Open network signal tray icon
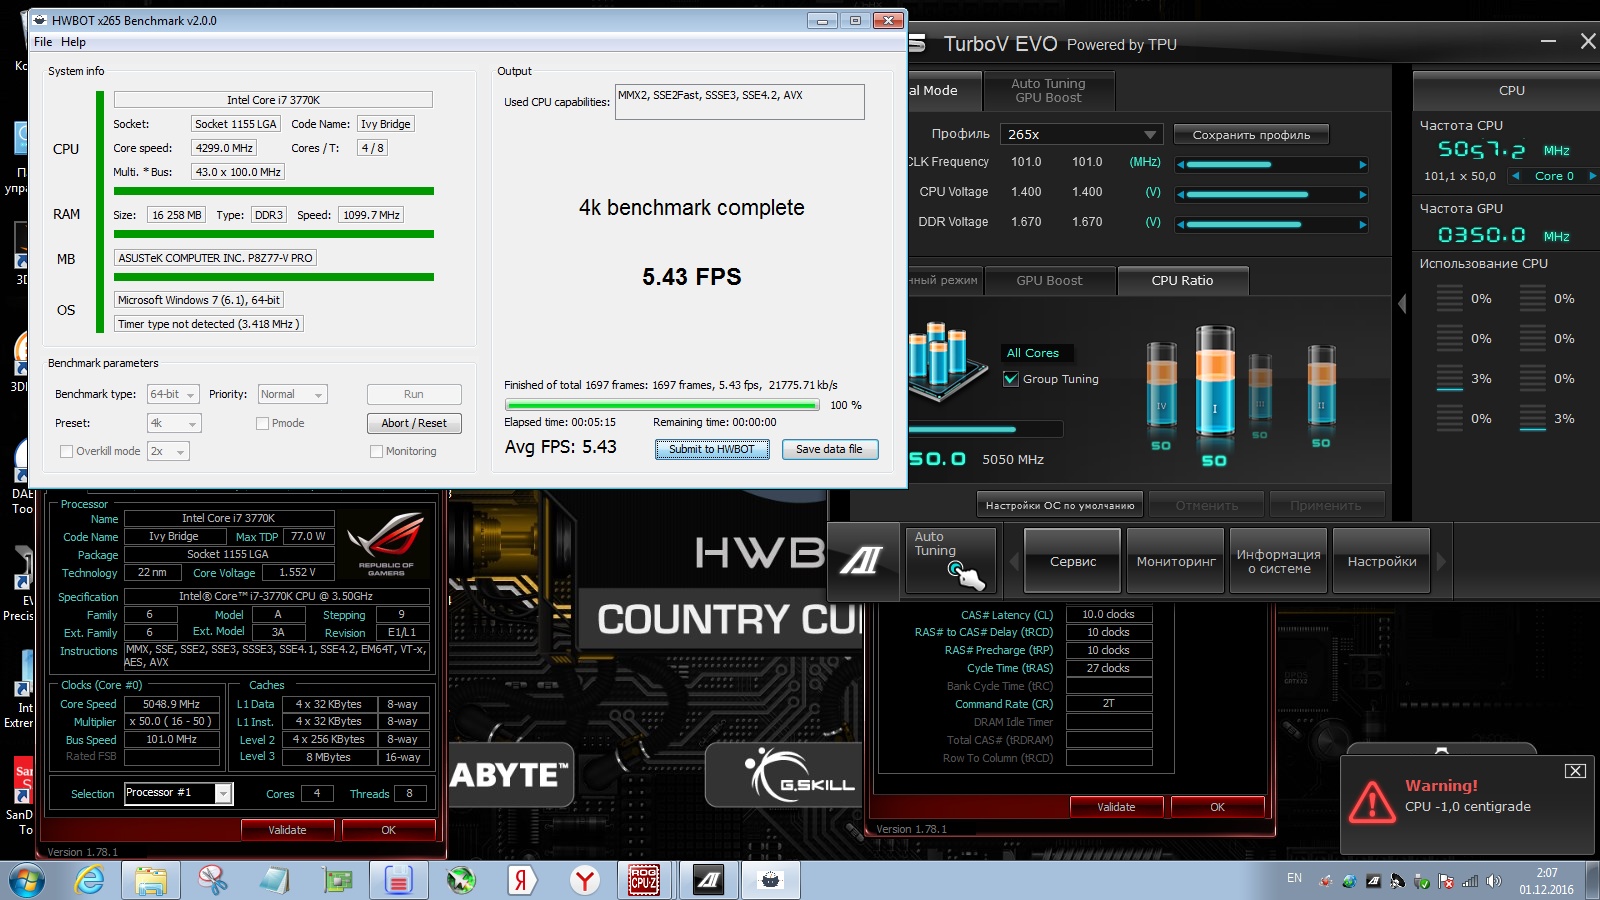1600x900 pixels. pyautogui.click(x=1470, y=881)
